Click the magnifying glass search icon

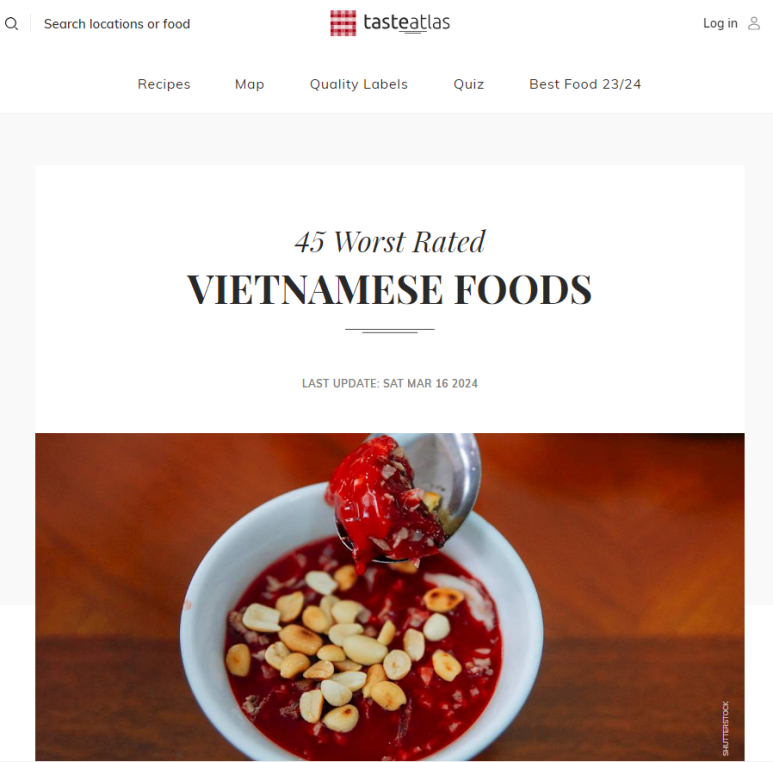11,24
